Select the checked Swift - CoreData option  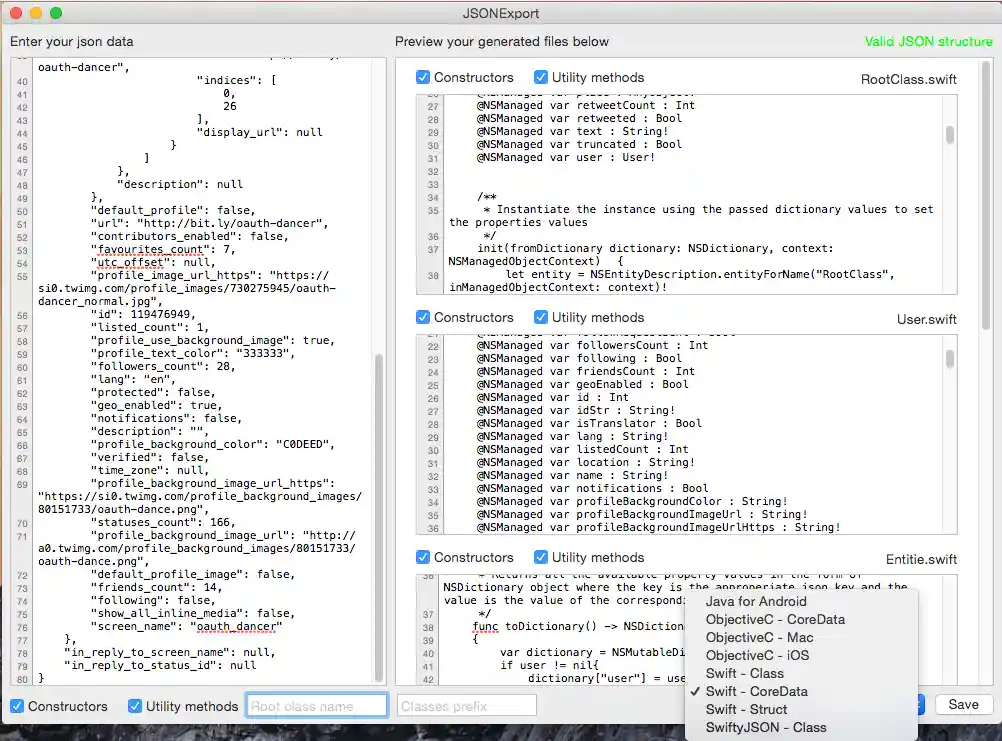click(756, 691)
